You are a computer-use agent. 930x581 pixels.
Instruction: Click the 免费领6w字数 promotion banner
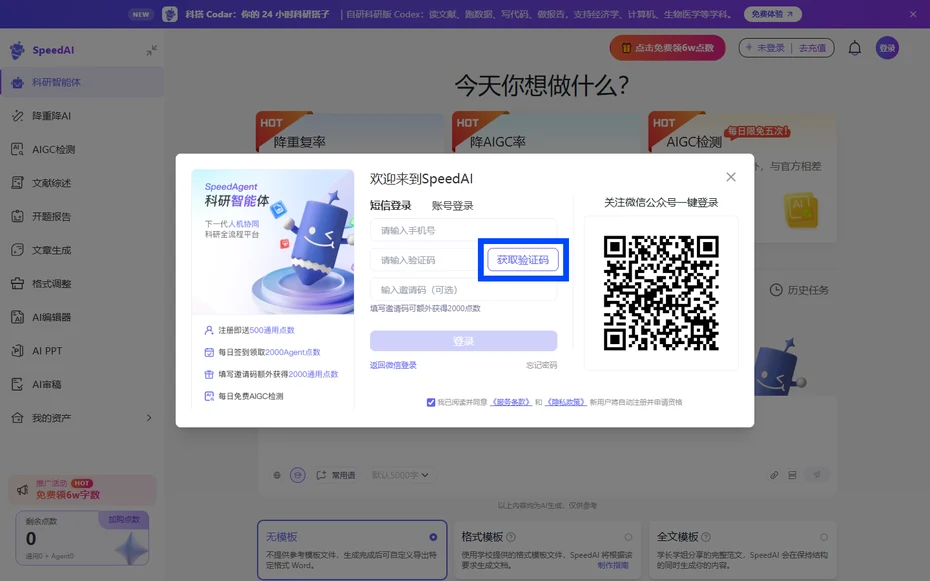pos(82,490)
